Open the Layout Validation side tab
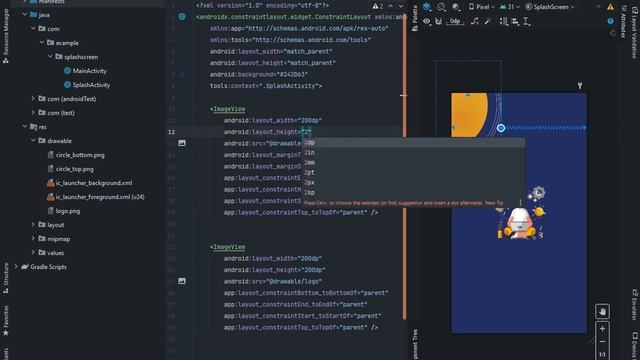Viewport: 640px width, 360px height. 634,32
